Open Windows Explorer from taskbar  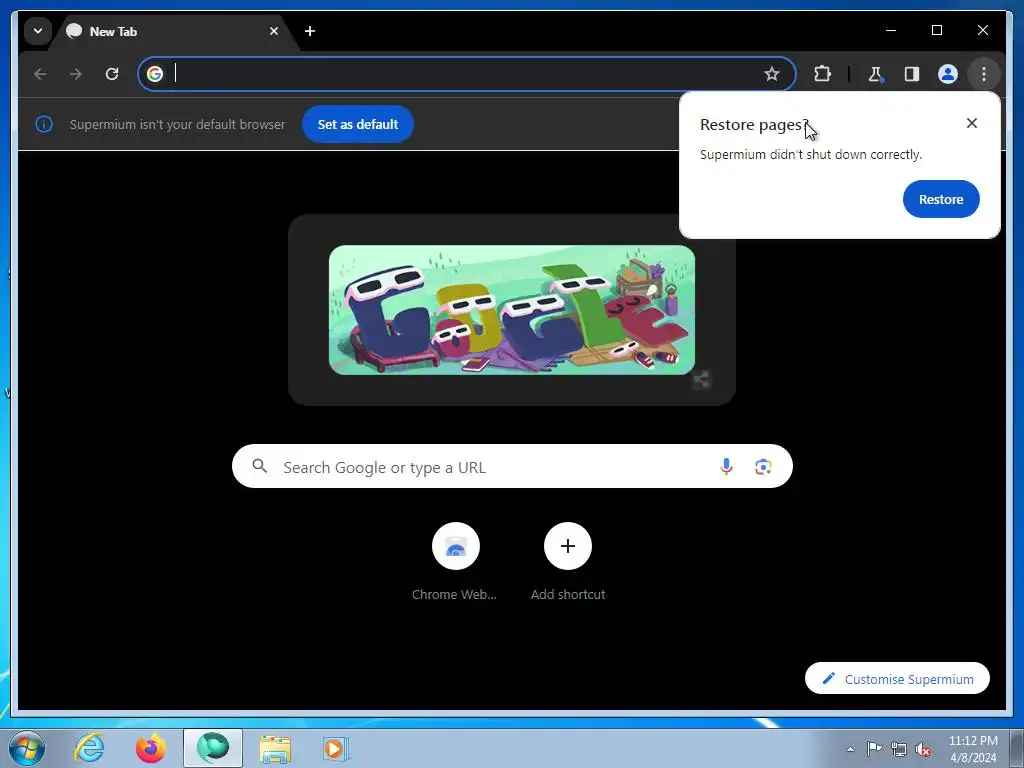pos(276,748)
